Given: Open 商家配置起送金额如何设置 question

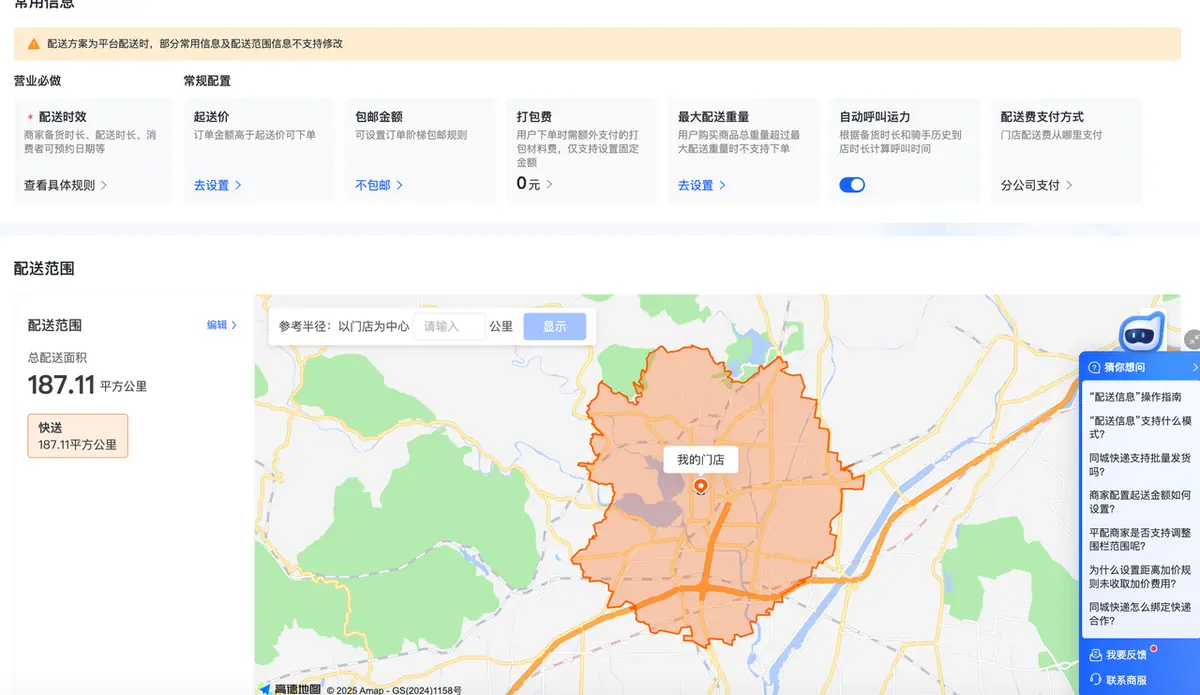Looking at the screenshot, I should (x=1140, y=502).
